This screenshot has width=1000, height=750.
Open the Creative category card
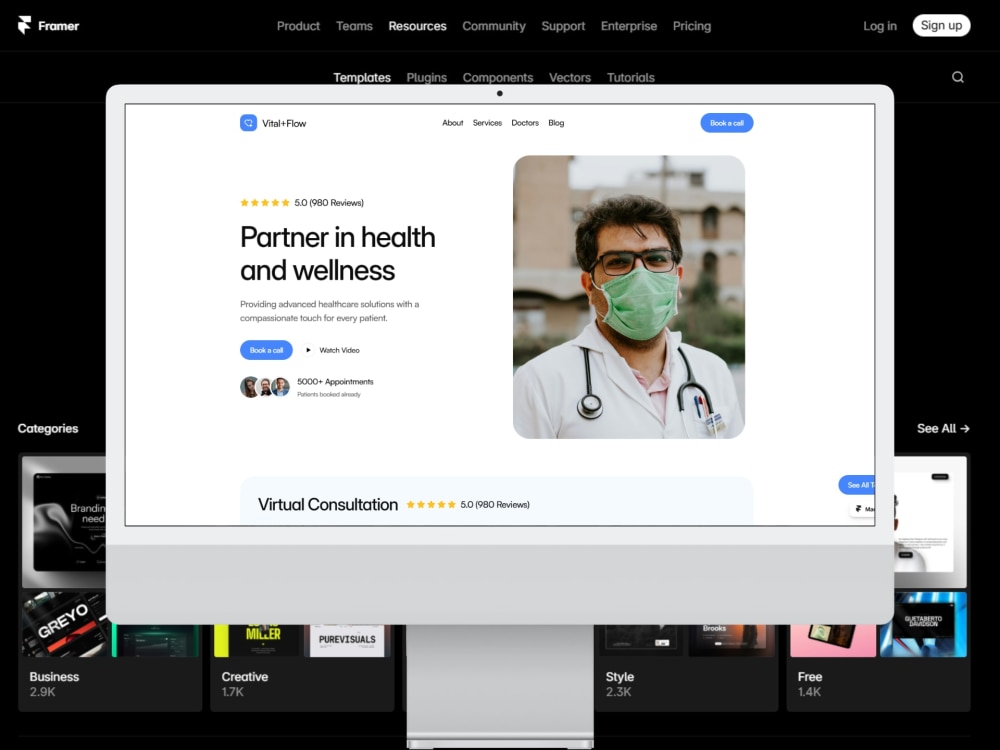302,668
